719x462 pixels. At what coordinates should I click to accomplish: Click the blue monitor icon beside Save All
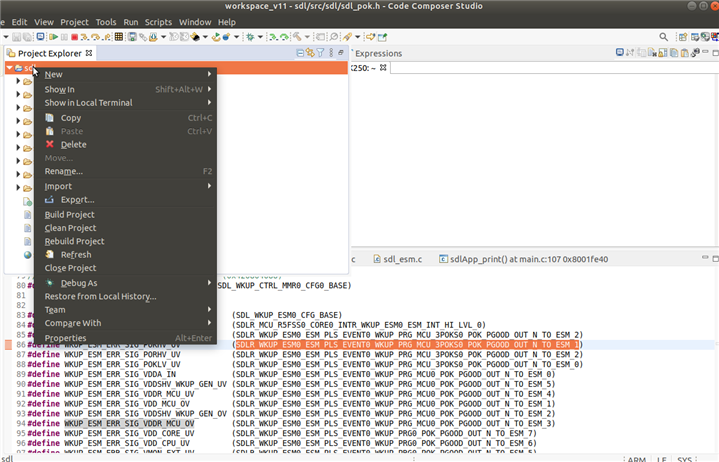tap(40, 37)
